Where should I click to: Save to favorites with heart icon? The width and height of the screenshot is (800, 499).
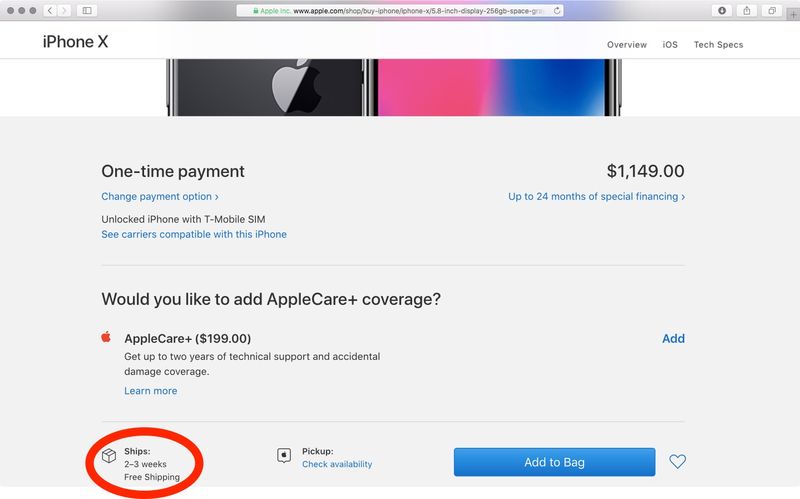(677, 462)
